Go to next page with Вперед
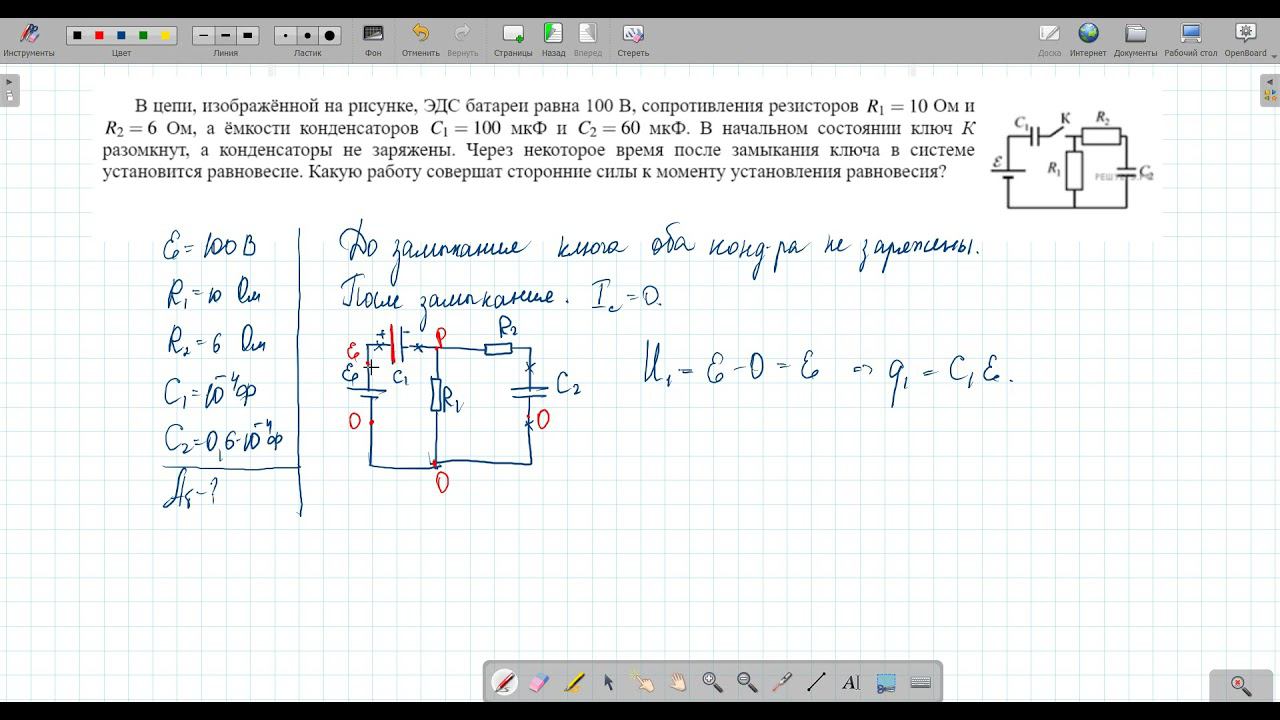This screenshot has width=1280, height=720. coord(588,38)
